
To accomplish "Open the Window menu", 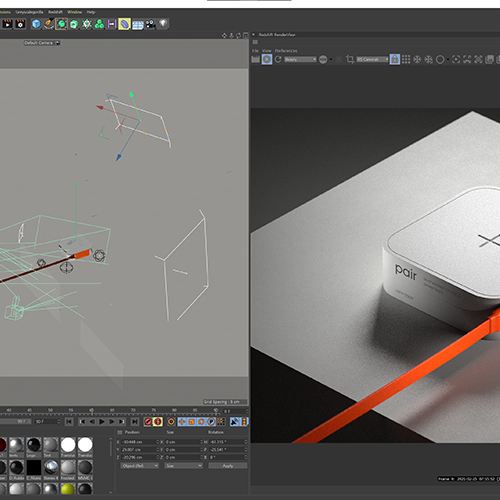I will pos(75,12).
